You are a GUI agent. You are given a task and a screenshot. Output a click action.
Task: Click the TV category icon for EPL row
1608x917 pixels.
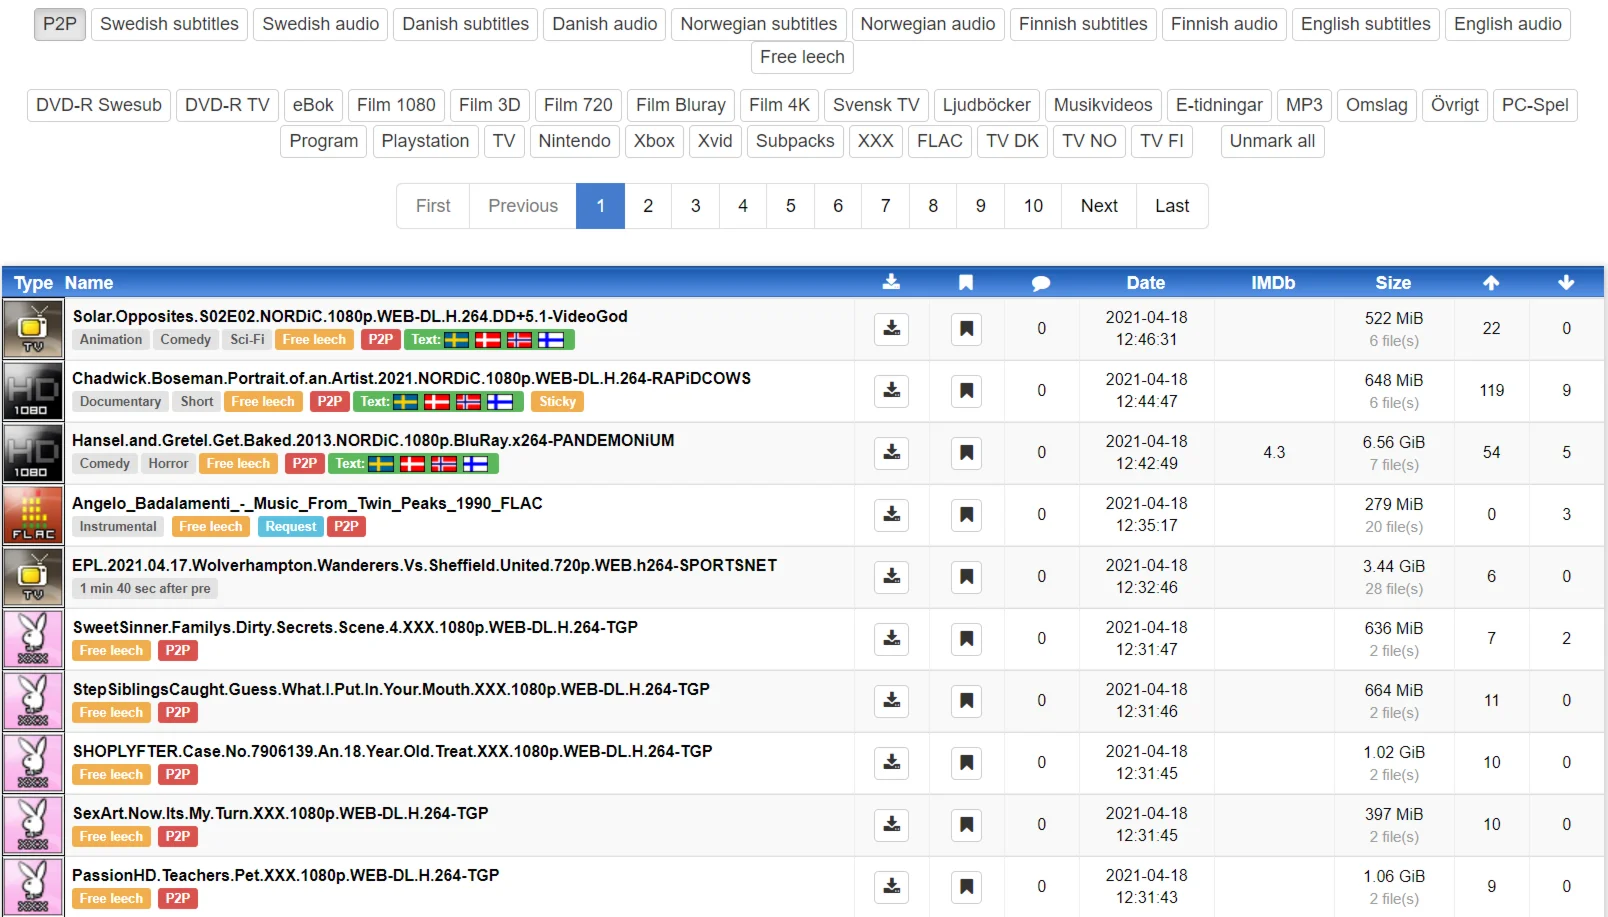(33, 577)
